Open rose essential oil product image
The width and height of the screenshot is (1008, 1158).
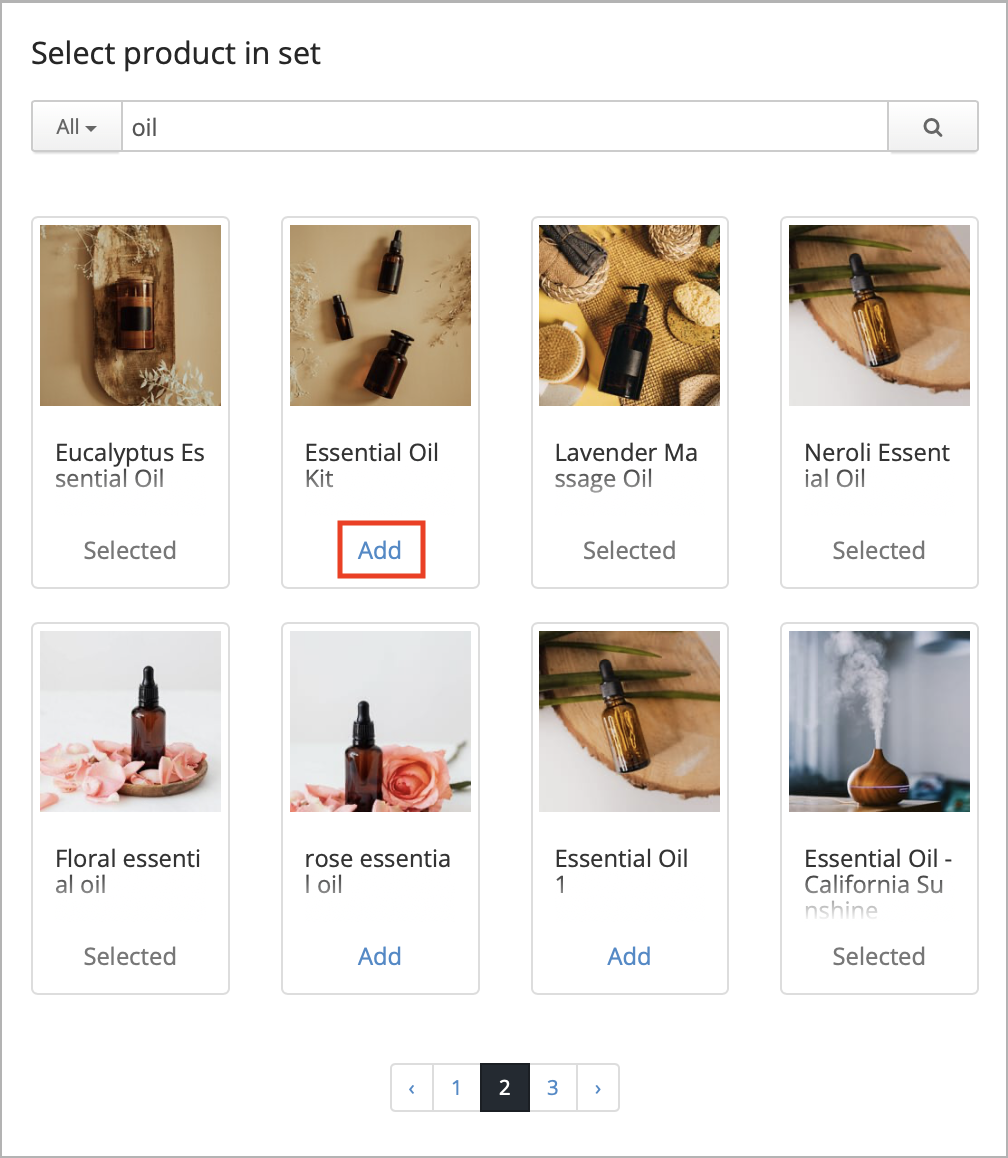[380, 722]
